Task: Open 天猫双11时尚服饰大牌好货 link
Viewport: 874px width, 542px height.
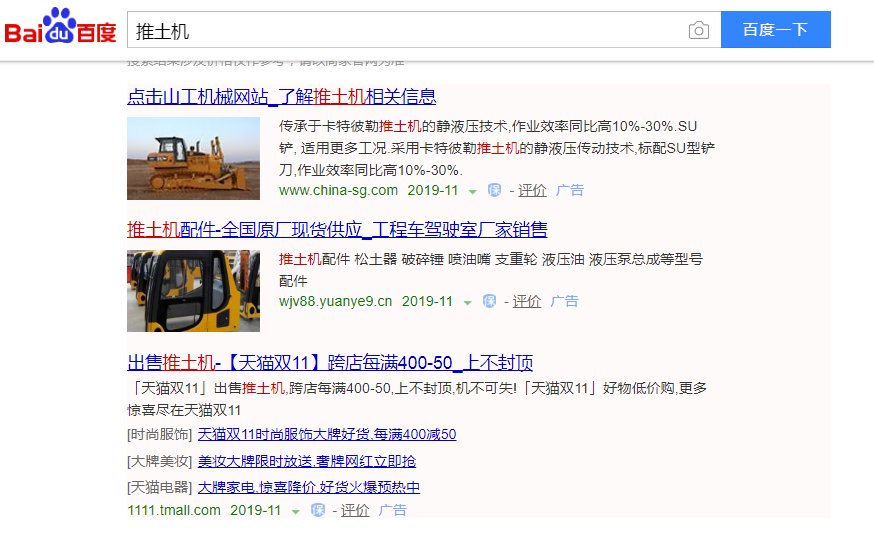Action: (327, 434)
